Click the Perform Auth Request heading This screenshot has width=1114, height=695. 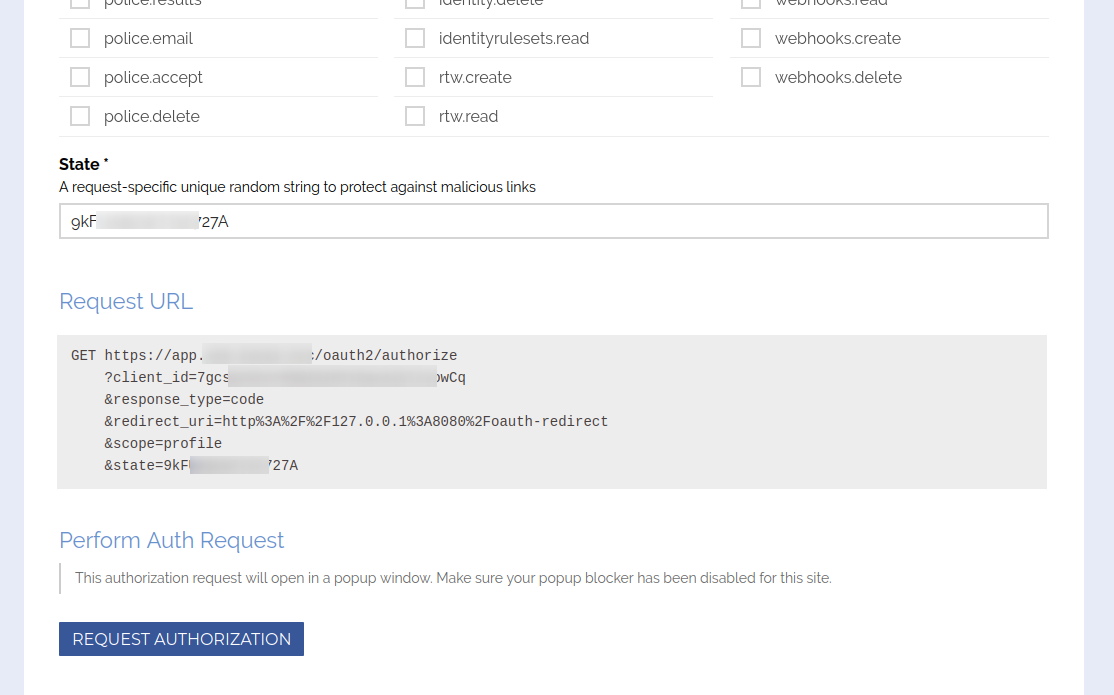171,541
